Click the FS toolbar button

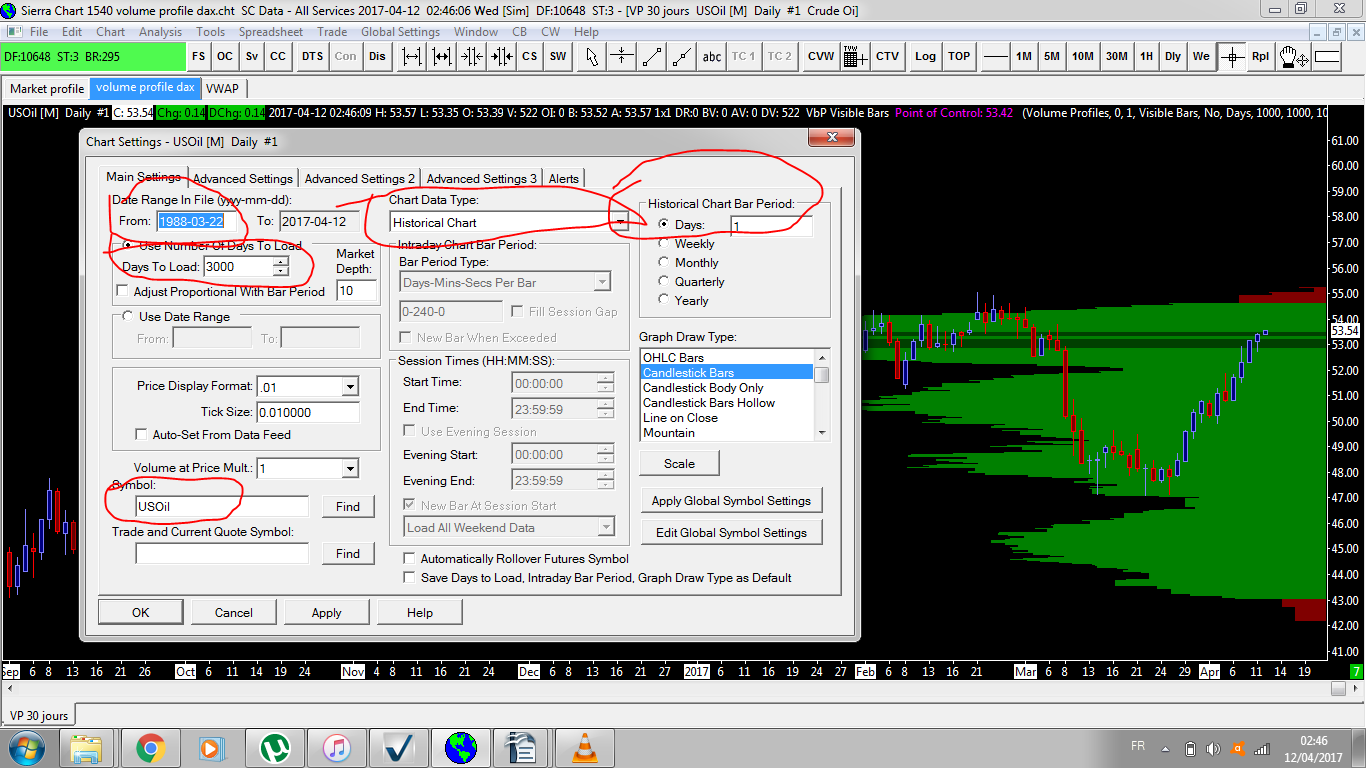(199, 56)
